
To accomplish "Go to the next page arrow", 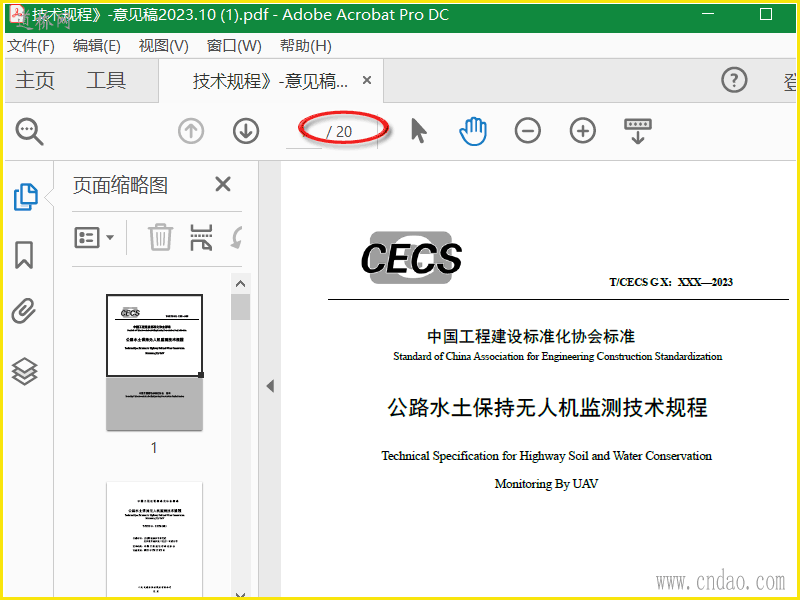I will coord(246,131).
